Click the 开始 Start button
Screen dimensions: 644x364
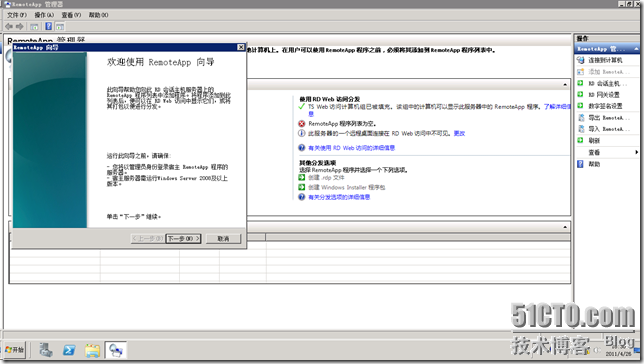coord(15,350)
